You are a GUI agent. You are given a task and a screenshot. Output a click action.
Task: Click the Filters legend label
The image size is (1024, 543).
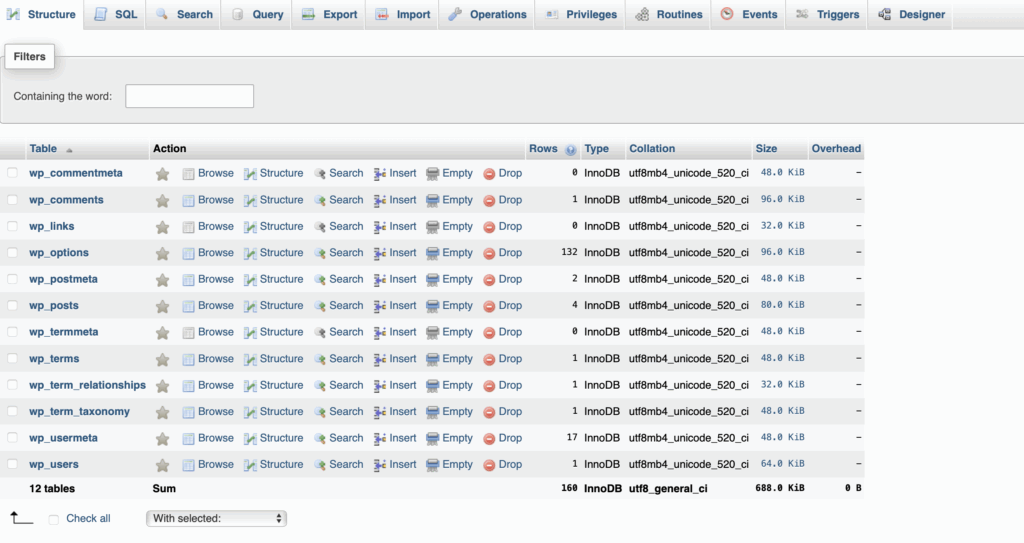[x=29, y=57]
